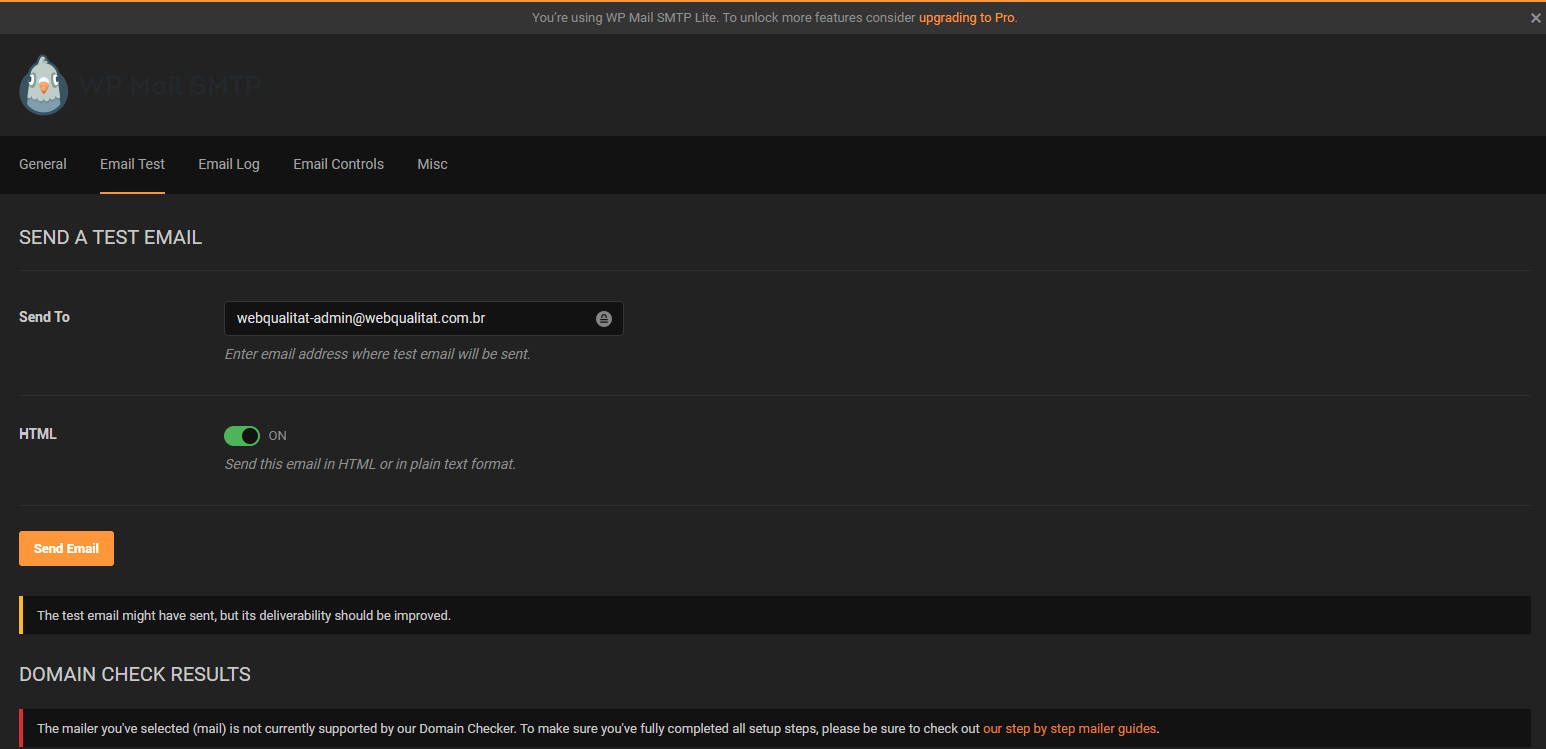Click the Send Email button
This screenshot has width=1546, height=749.
tap(66, 548)
